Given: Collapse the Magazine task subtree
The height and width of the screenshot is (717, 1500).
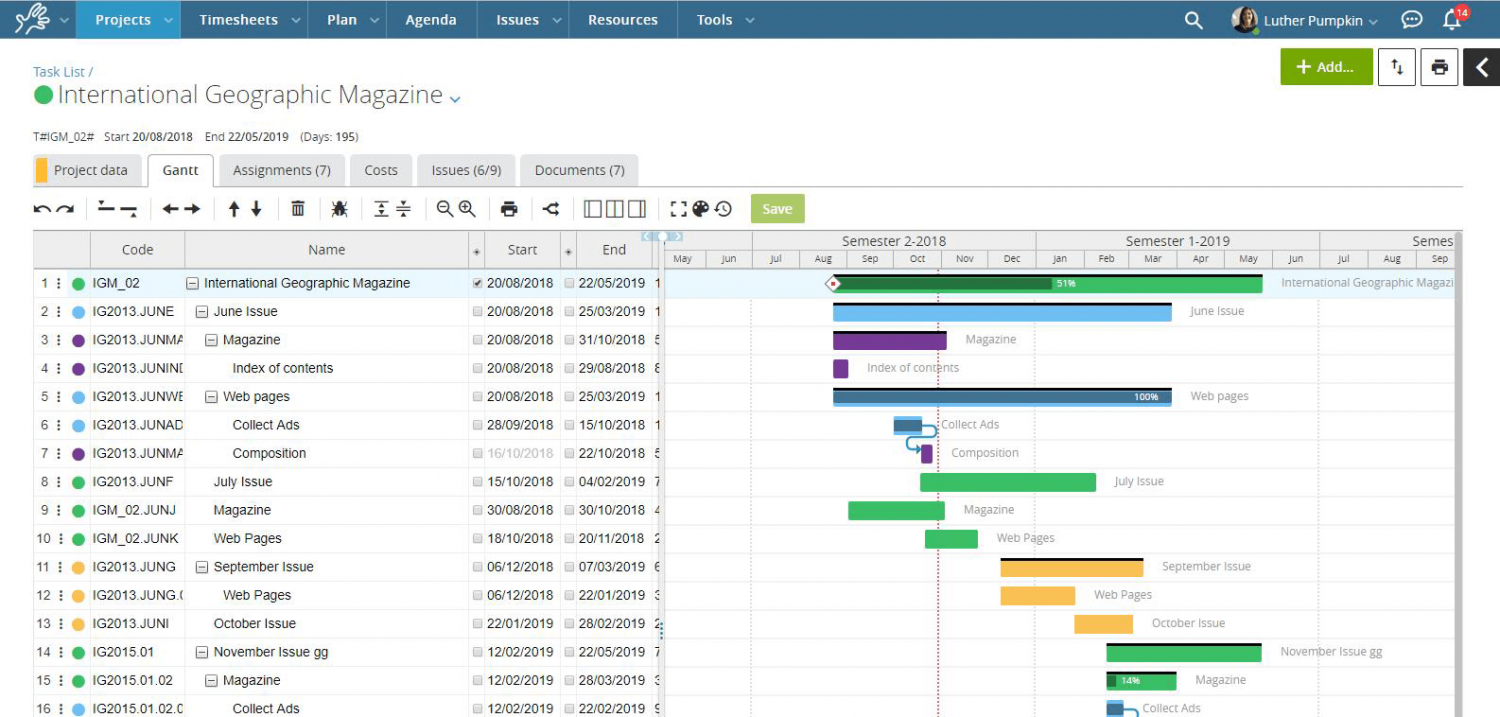Looking at the screenshot, I should 210,339.
